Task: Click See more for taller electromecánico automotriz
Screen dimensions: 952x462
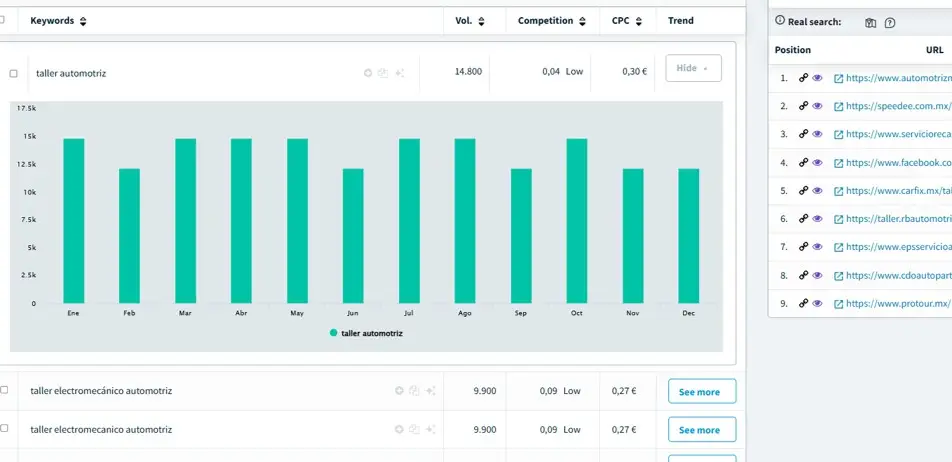Action: click(701, 392)
